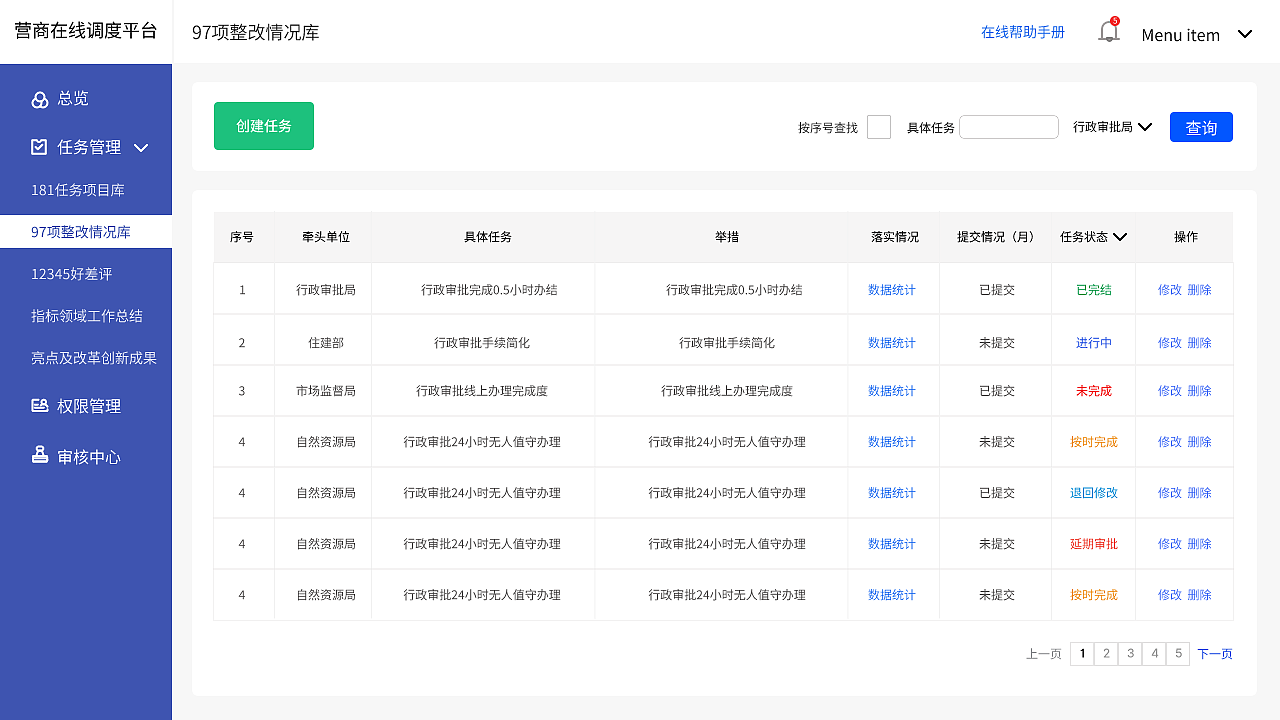
Task: Click the 退回修改 status text
Action: click(x=1094, y=493)
